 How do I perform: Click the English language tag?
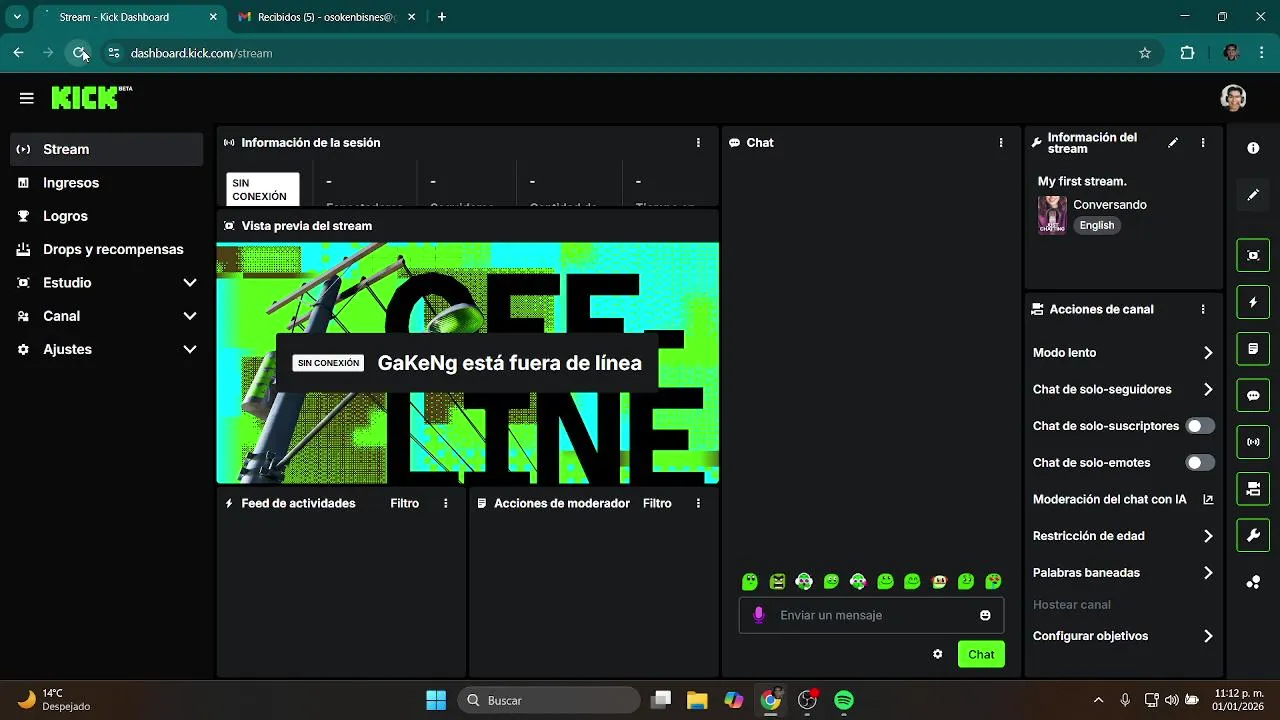pyautogui.click(x=1096, y=225)
